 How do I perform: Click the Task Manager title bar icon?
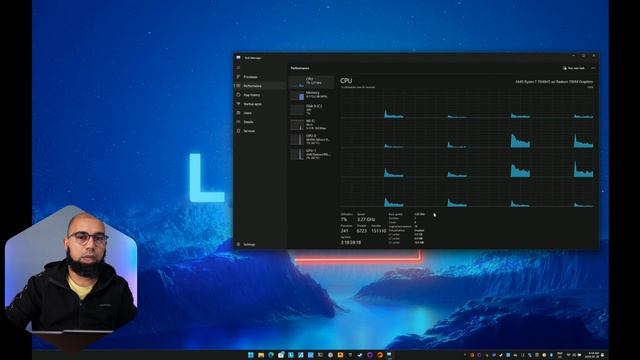[x=238, y=58]
